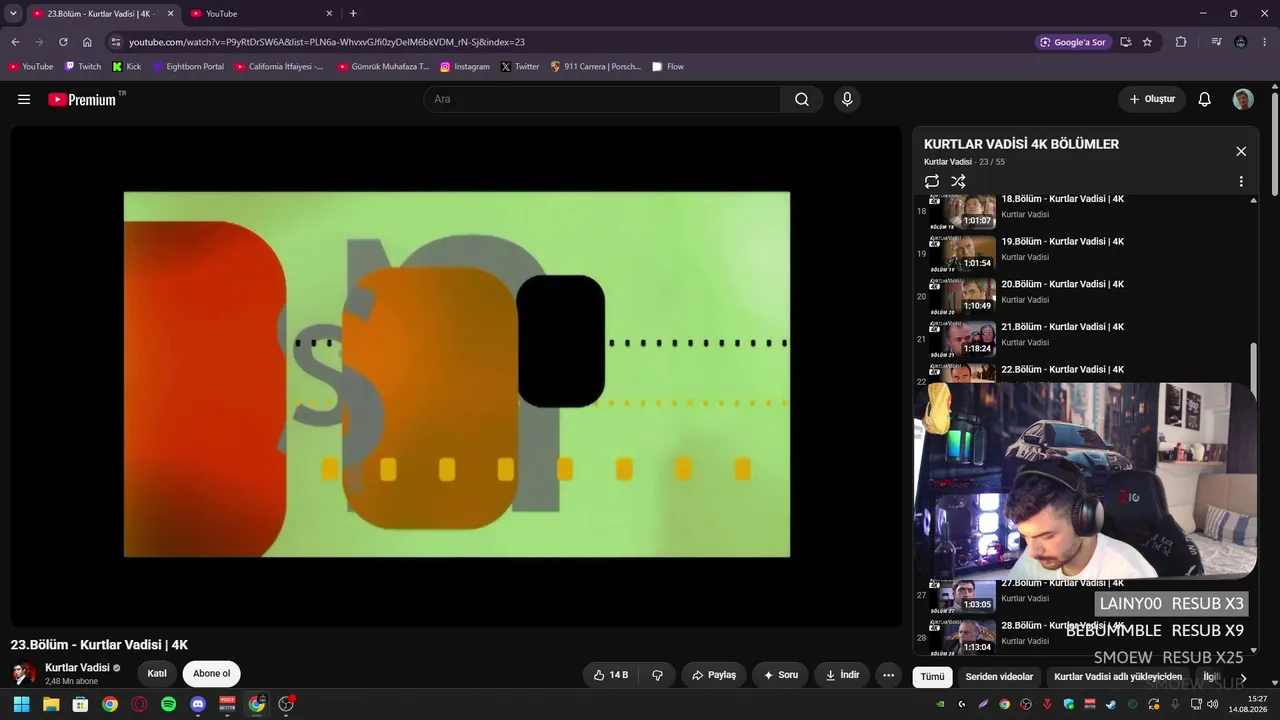Image resolution: width=1280 pixels, height=720 pixels.
Task: Select Kurtlar Vadisi adlı yükleyiciden chip
Action: pyautogui.click(x=1118, y=677)
